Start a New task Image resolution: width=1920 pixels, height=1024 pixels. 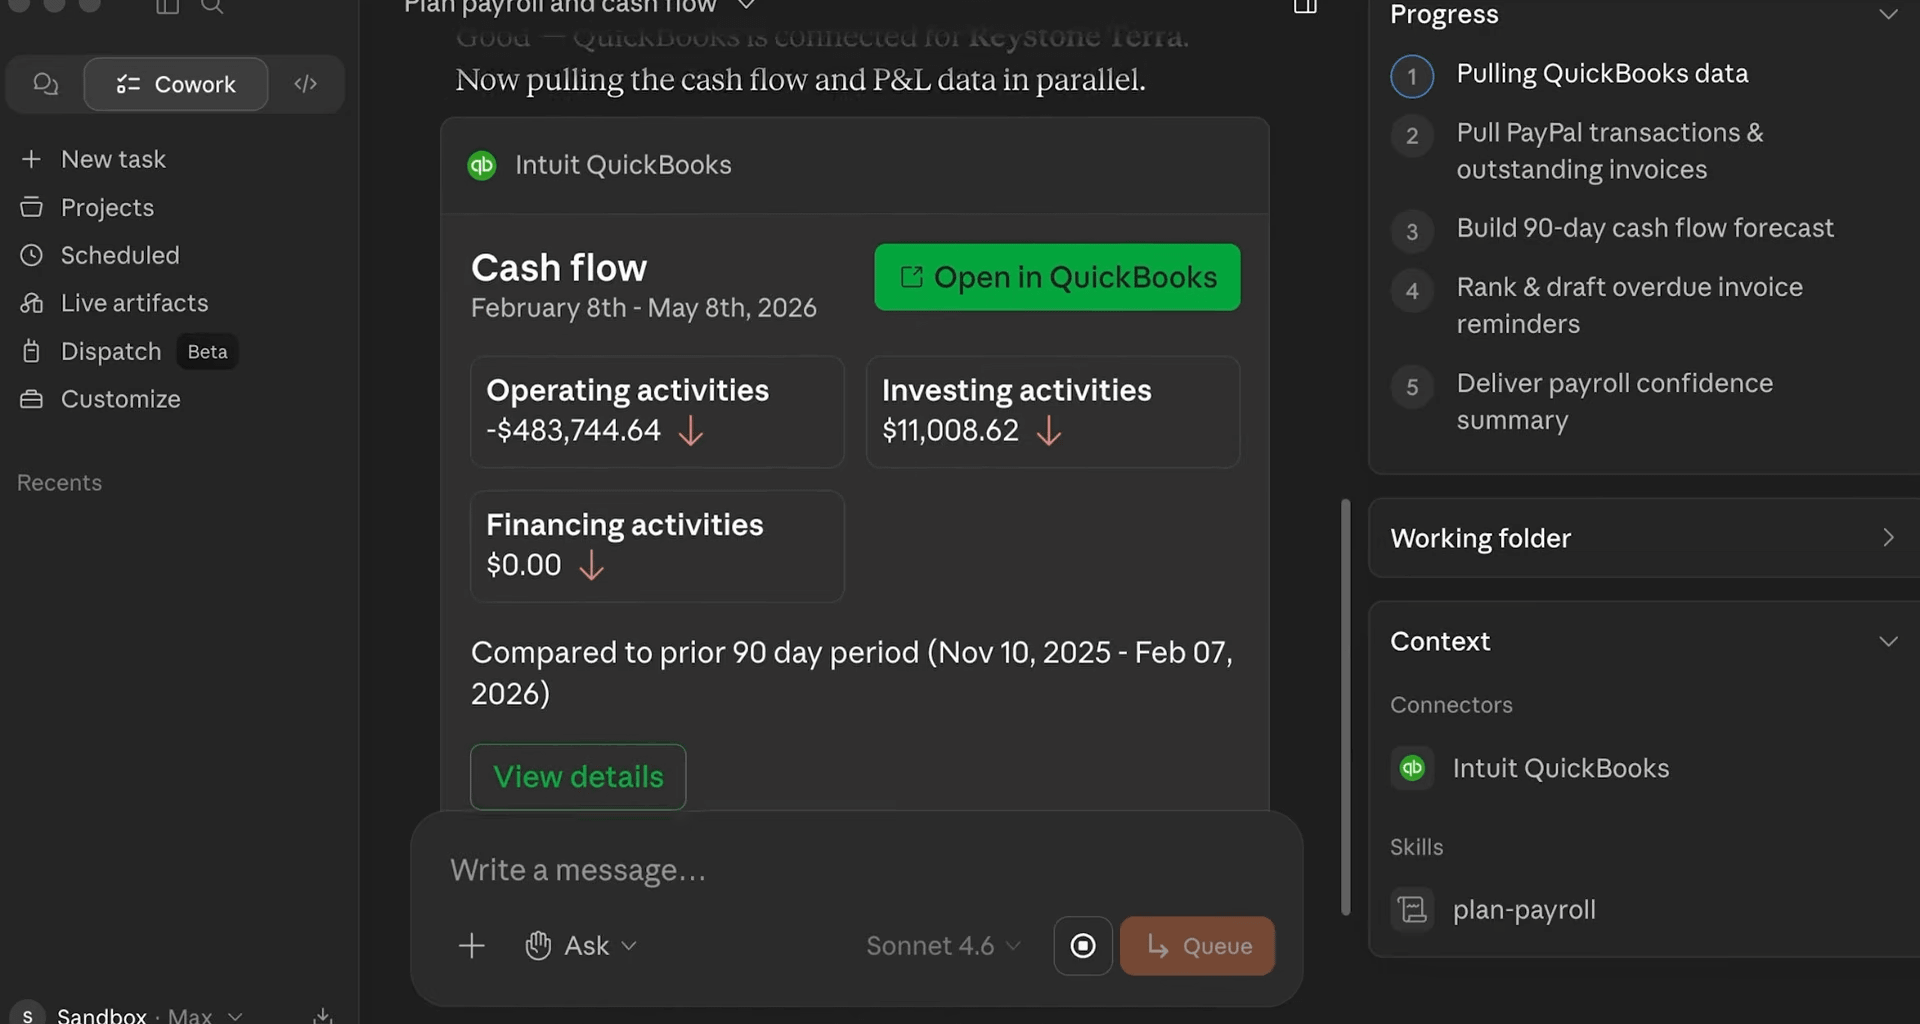pyautogui.click(x=113, y=159)
